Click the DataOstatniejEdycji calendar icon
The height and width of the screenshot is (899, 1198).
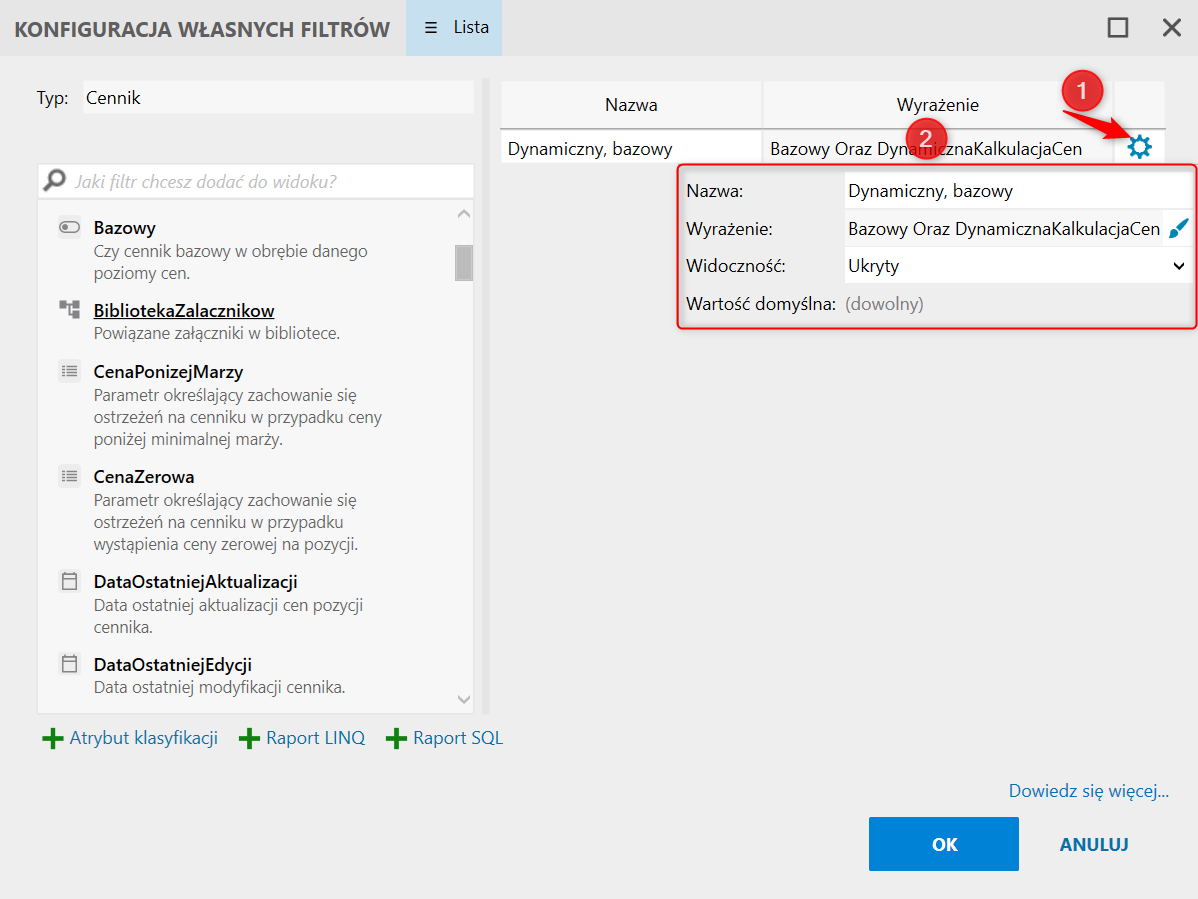click(x=69, y=664)
